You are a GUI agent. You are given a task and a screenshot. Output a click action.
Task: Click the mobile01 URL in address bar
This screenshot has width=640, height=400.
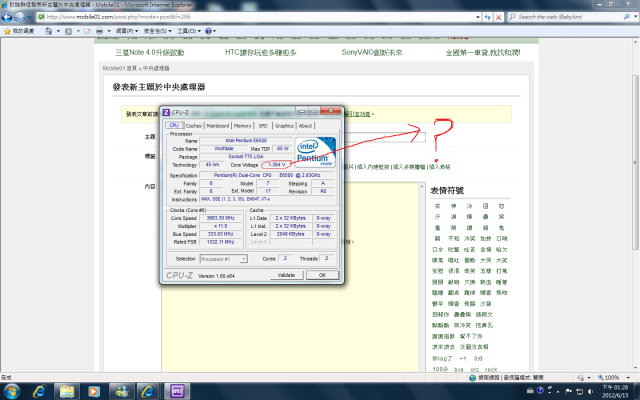click(118, 17)
